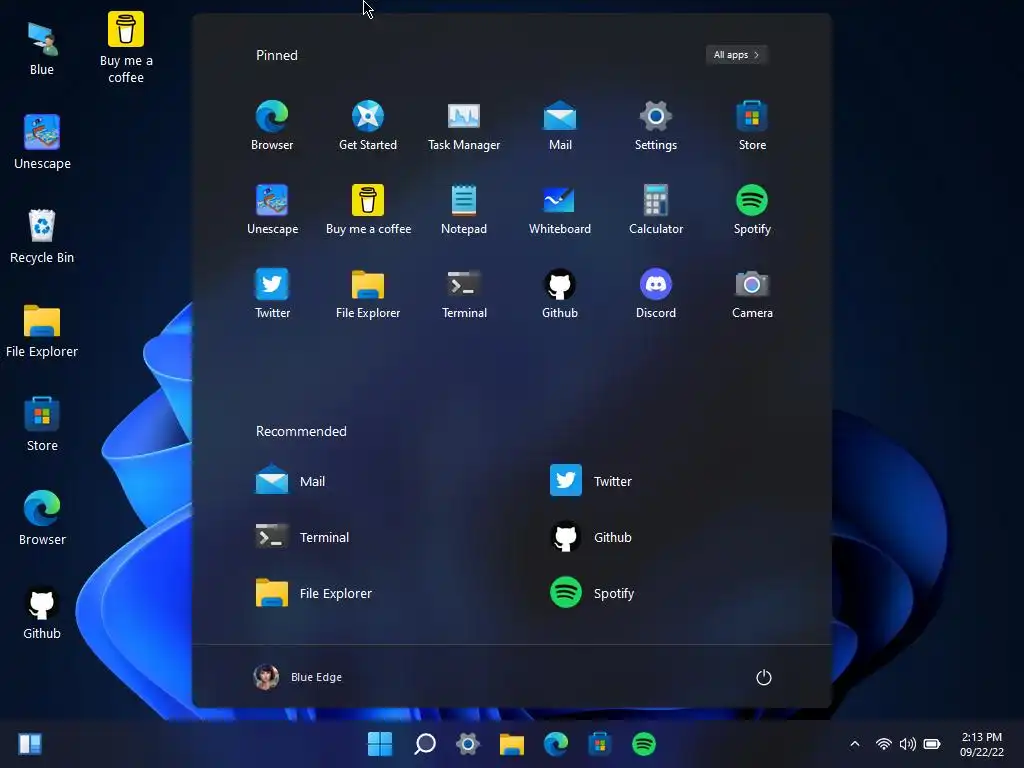Open Wi-Fi network status in tray
The height and width of the screenshot is (768, 1024).
pos(884,744)
